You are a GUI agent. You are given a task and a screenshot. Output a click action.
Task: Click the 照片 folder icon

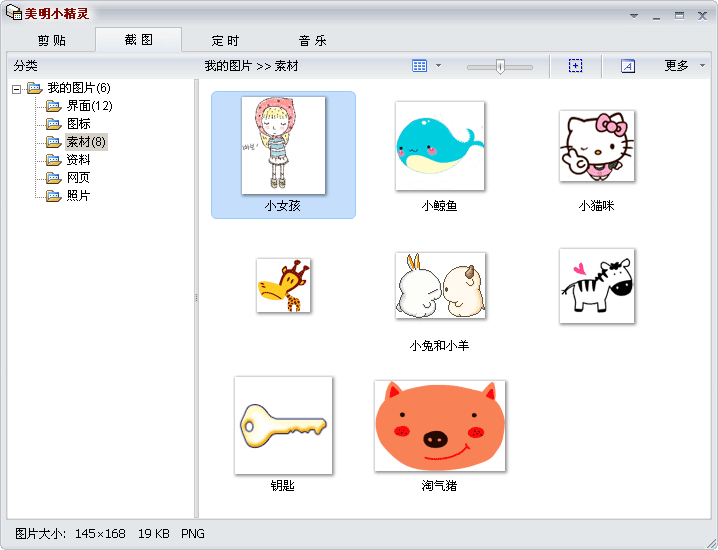[x=54, y=196]
